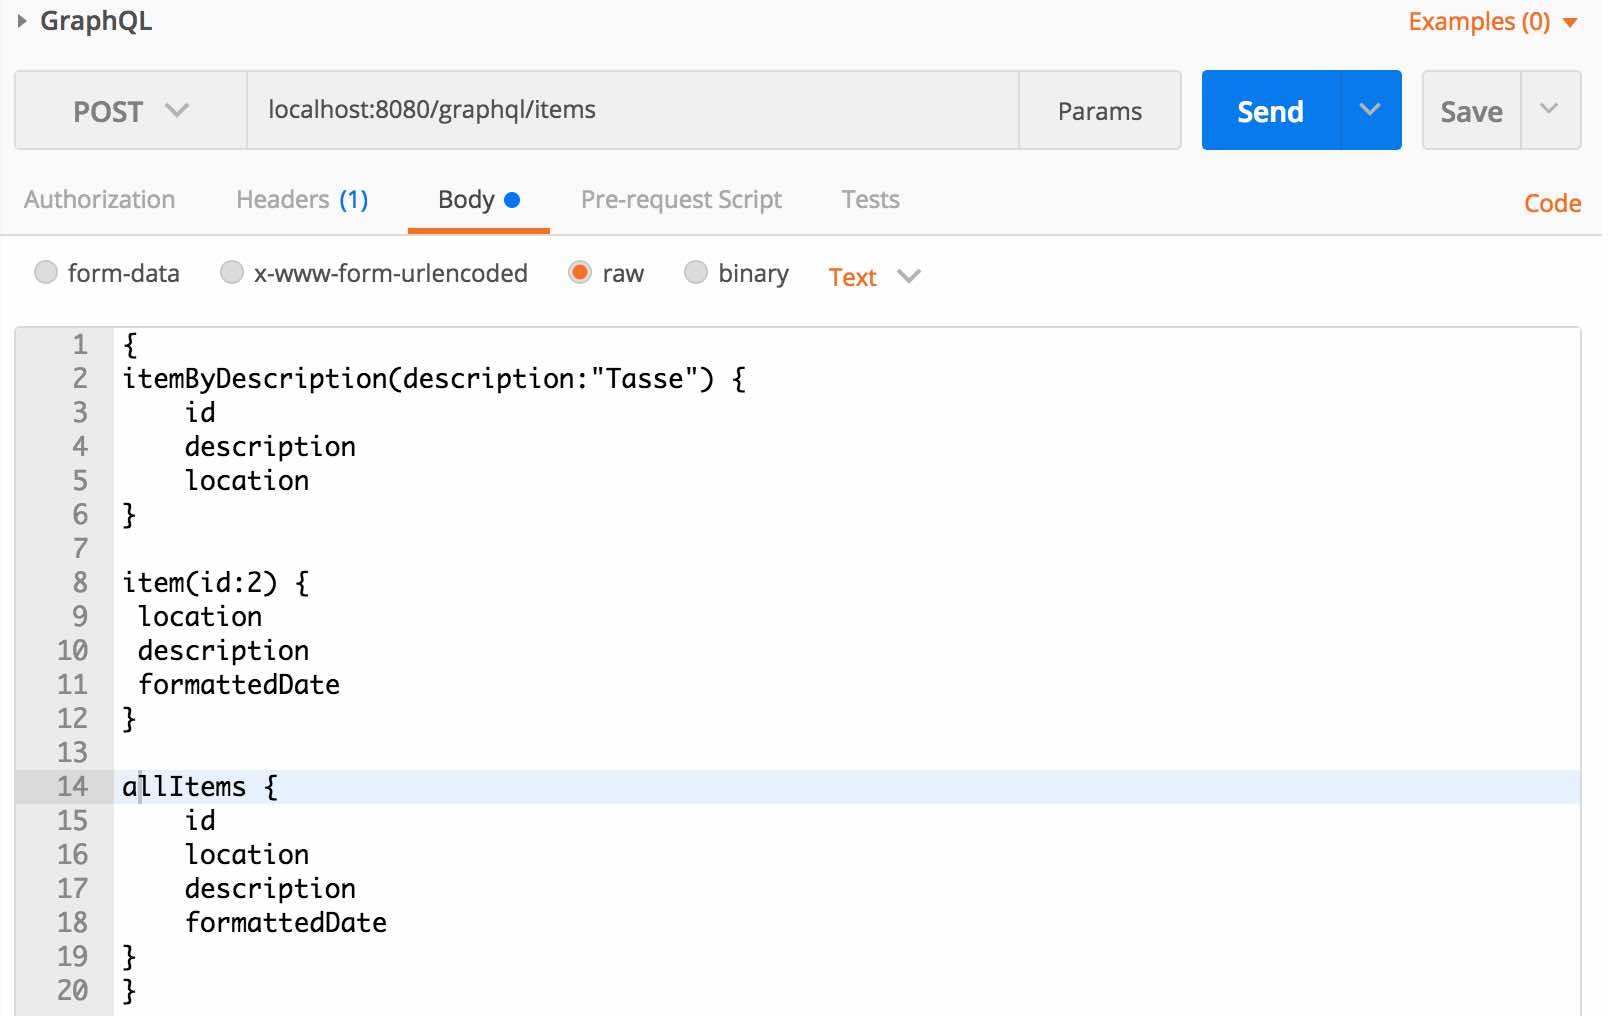Switch to the Headers (1) tab

(x=302, y=200)
